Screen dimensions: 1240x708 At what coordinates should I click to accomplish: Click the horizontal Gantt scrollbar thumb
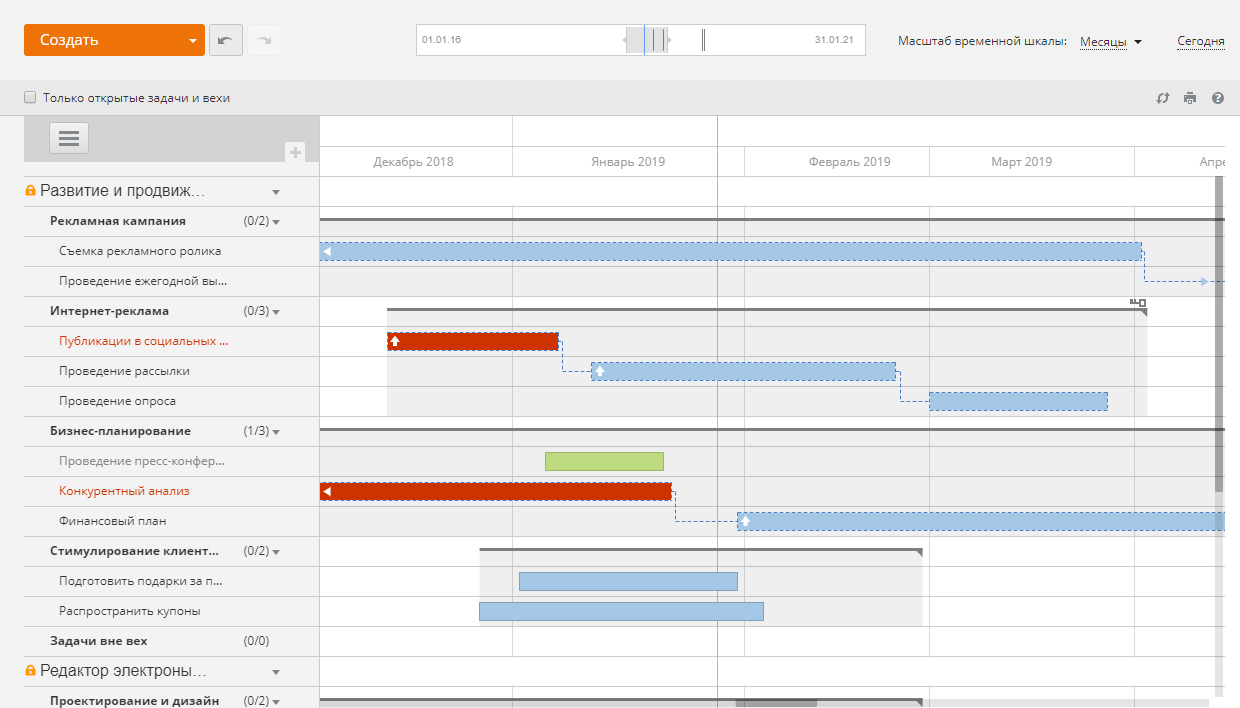(776, 703)
